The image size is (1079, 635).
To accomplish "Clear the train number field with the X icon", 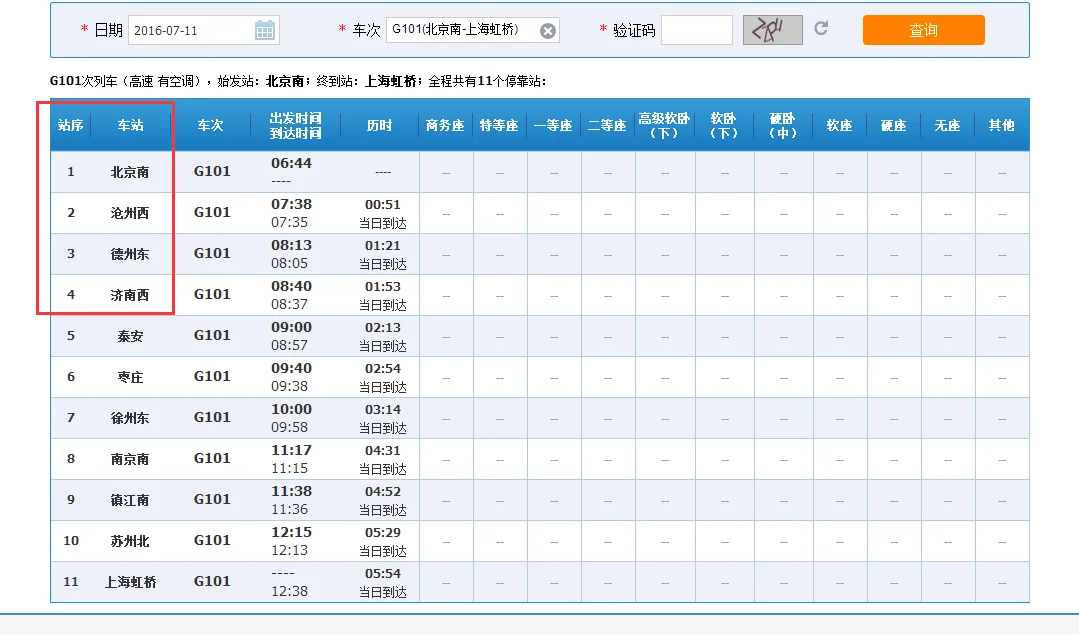I will click(548, 29).
